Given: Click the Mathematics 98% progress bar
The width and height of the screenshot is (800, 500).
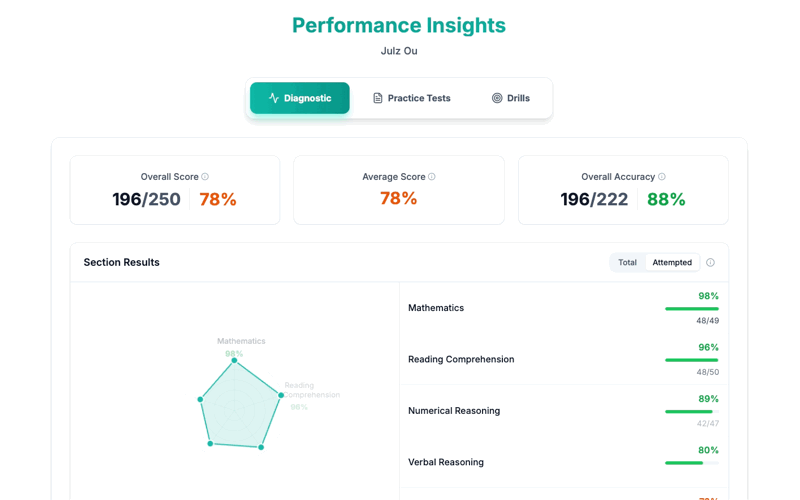Looking at the screenshot, I should (691, 309).
